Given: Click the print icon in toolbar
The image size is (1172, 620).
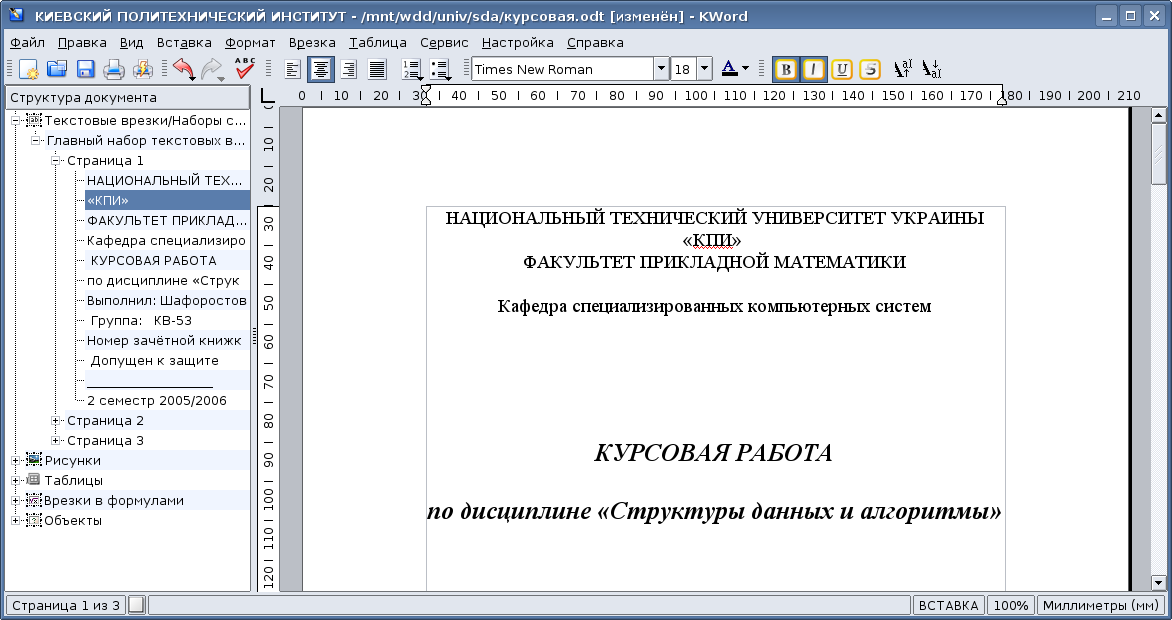Looking at the screenshot, I should 114,69.
